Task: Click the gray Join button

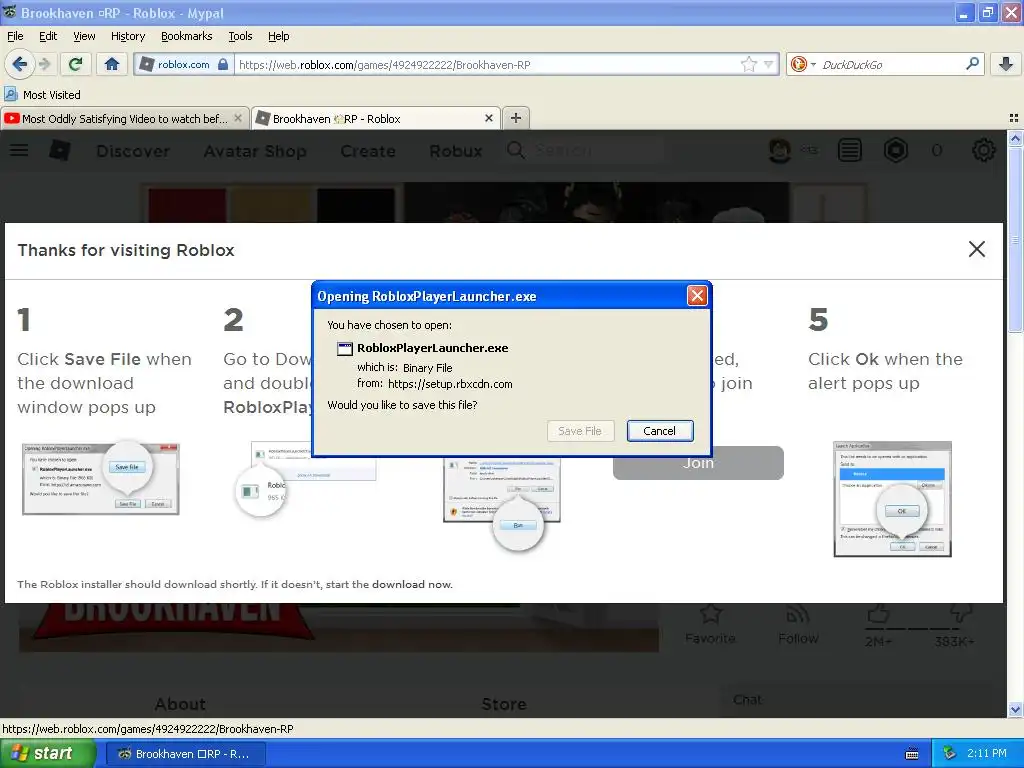Action: click(x=698, y=463)
